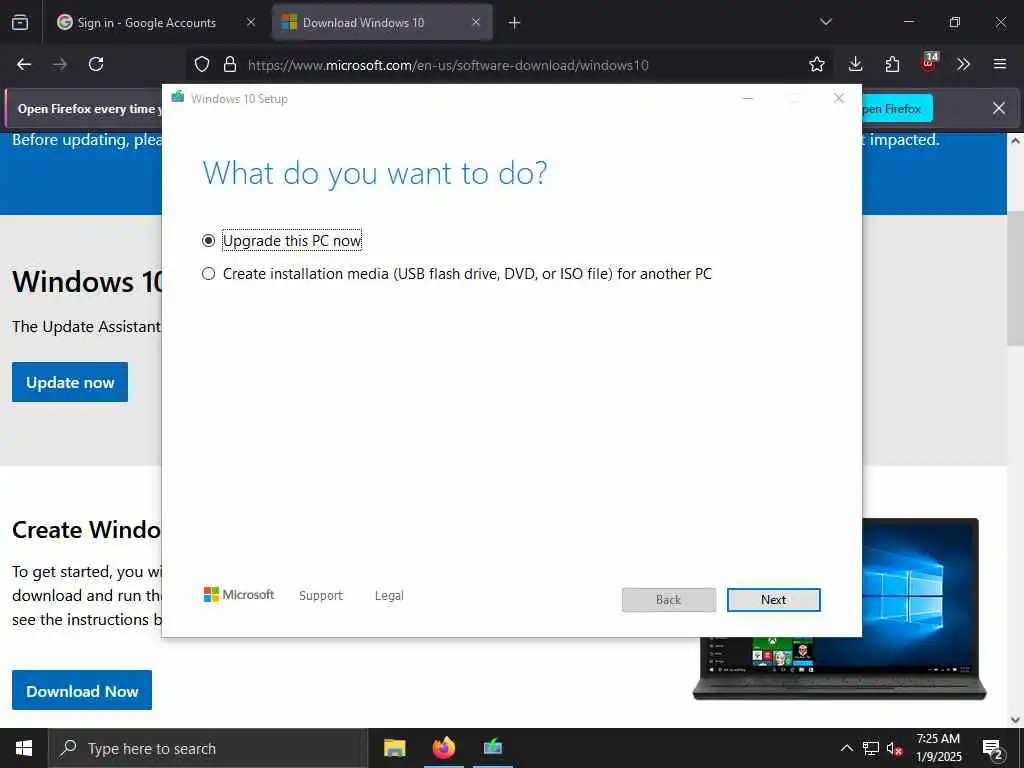The height and width of the screenshot is (768, 1024).
Task: Open the Support link in Setup
Action: coord(321,596)
